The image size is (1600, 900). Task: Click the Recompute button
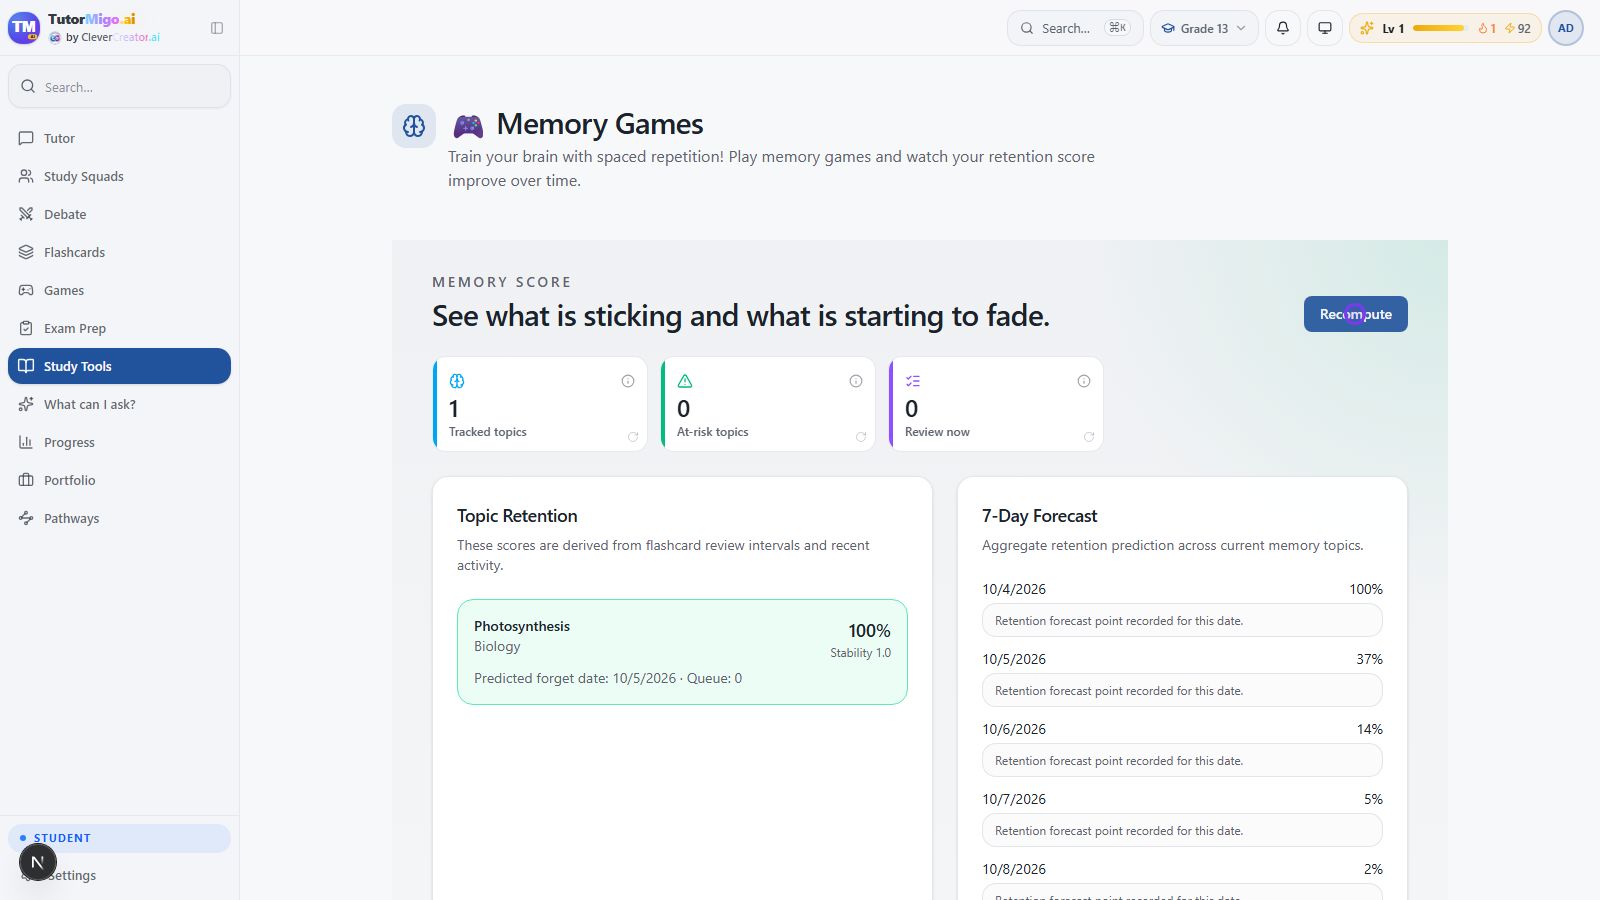[x=1355, y=314]
